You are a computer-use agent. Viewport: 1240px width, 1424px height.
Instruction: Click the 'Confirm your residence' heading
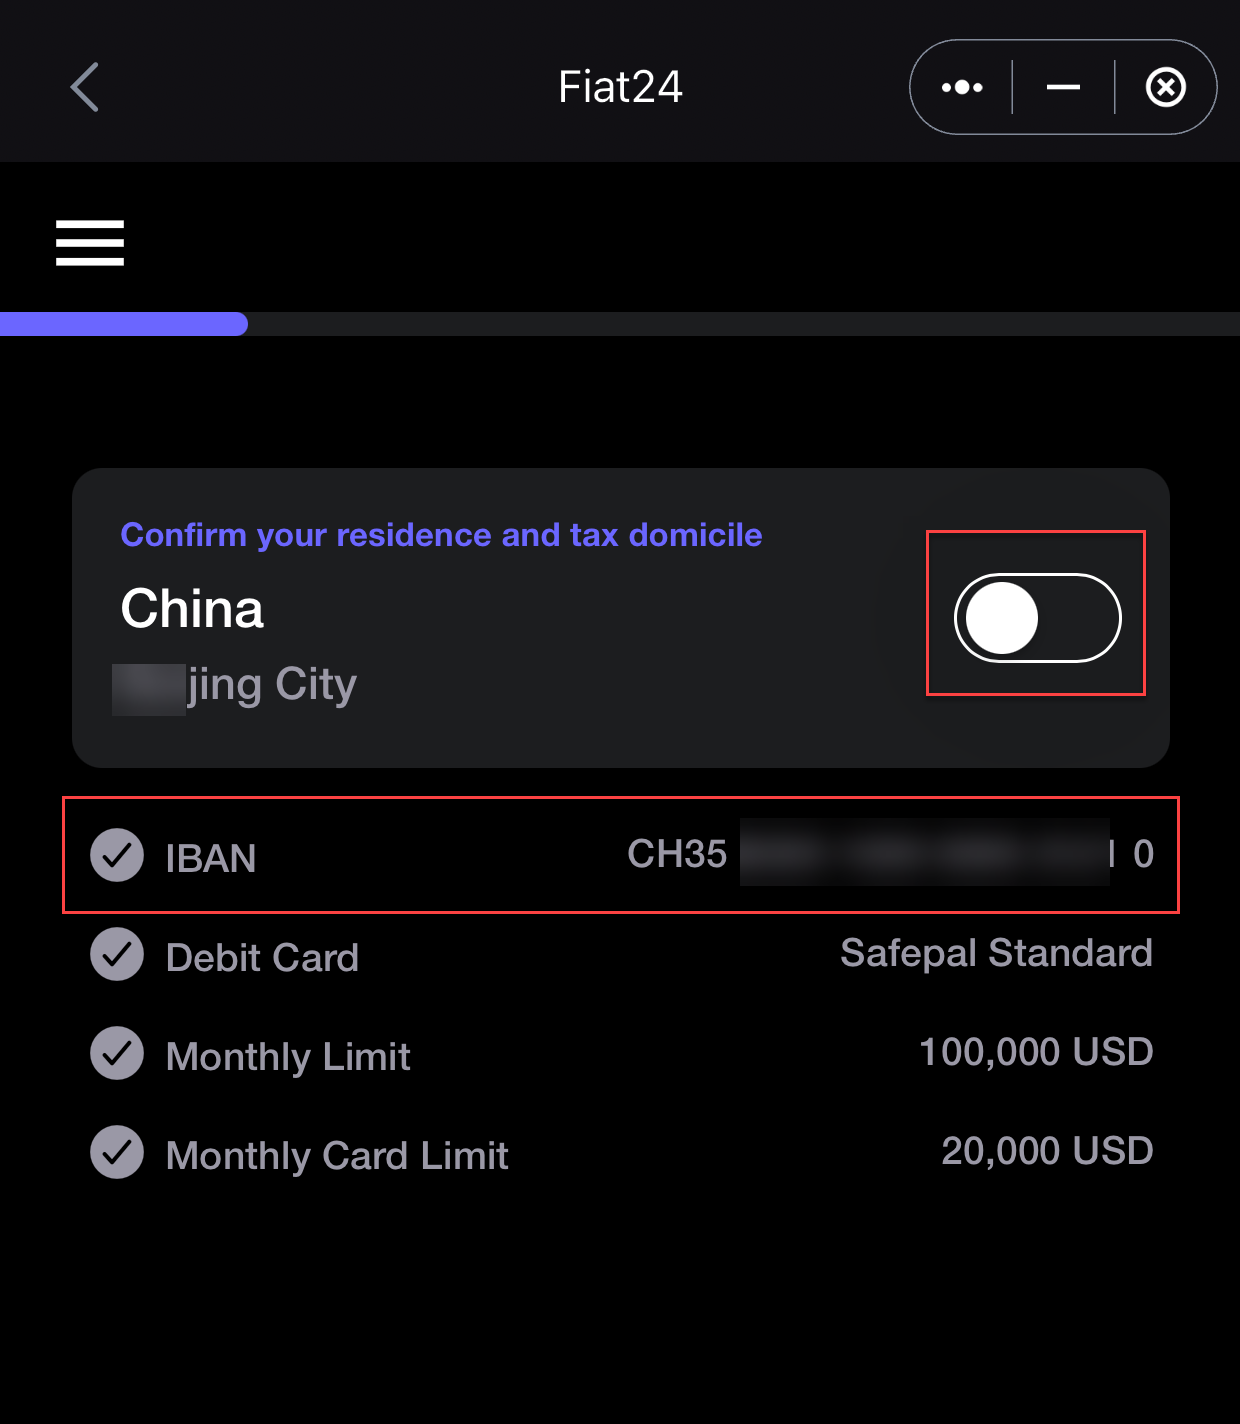(441, 535)
